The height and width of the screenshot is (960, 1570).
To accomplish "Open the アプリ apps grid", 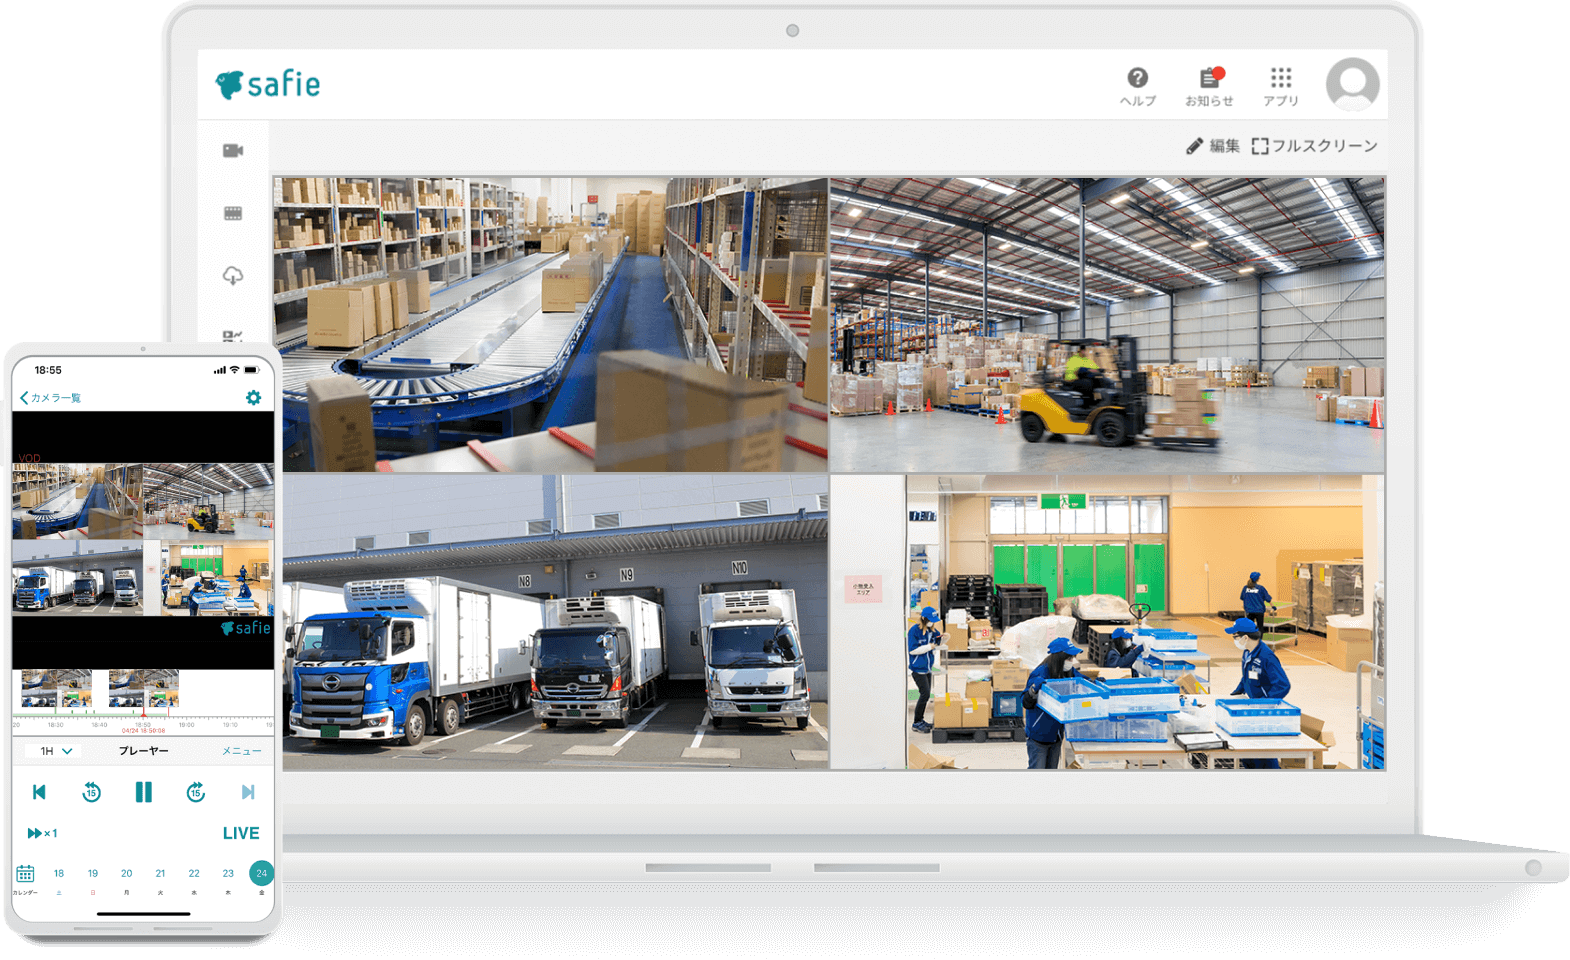I will 1280,85.
